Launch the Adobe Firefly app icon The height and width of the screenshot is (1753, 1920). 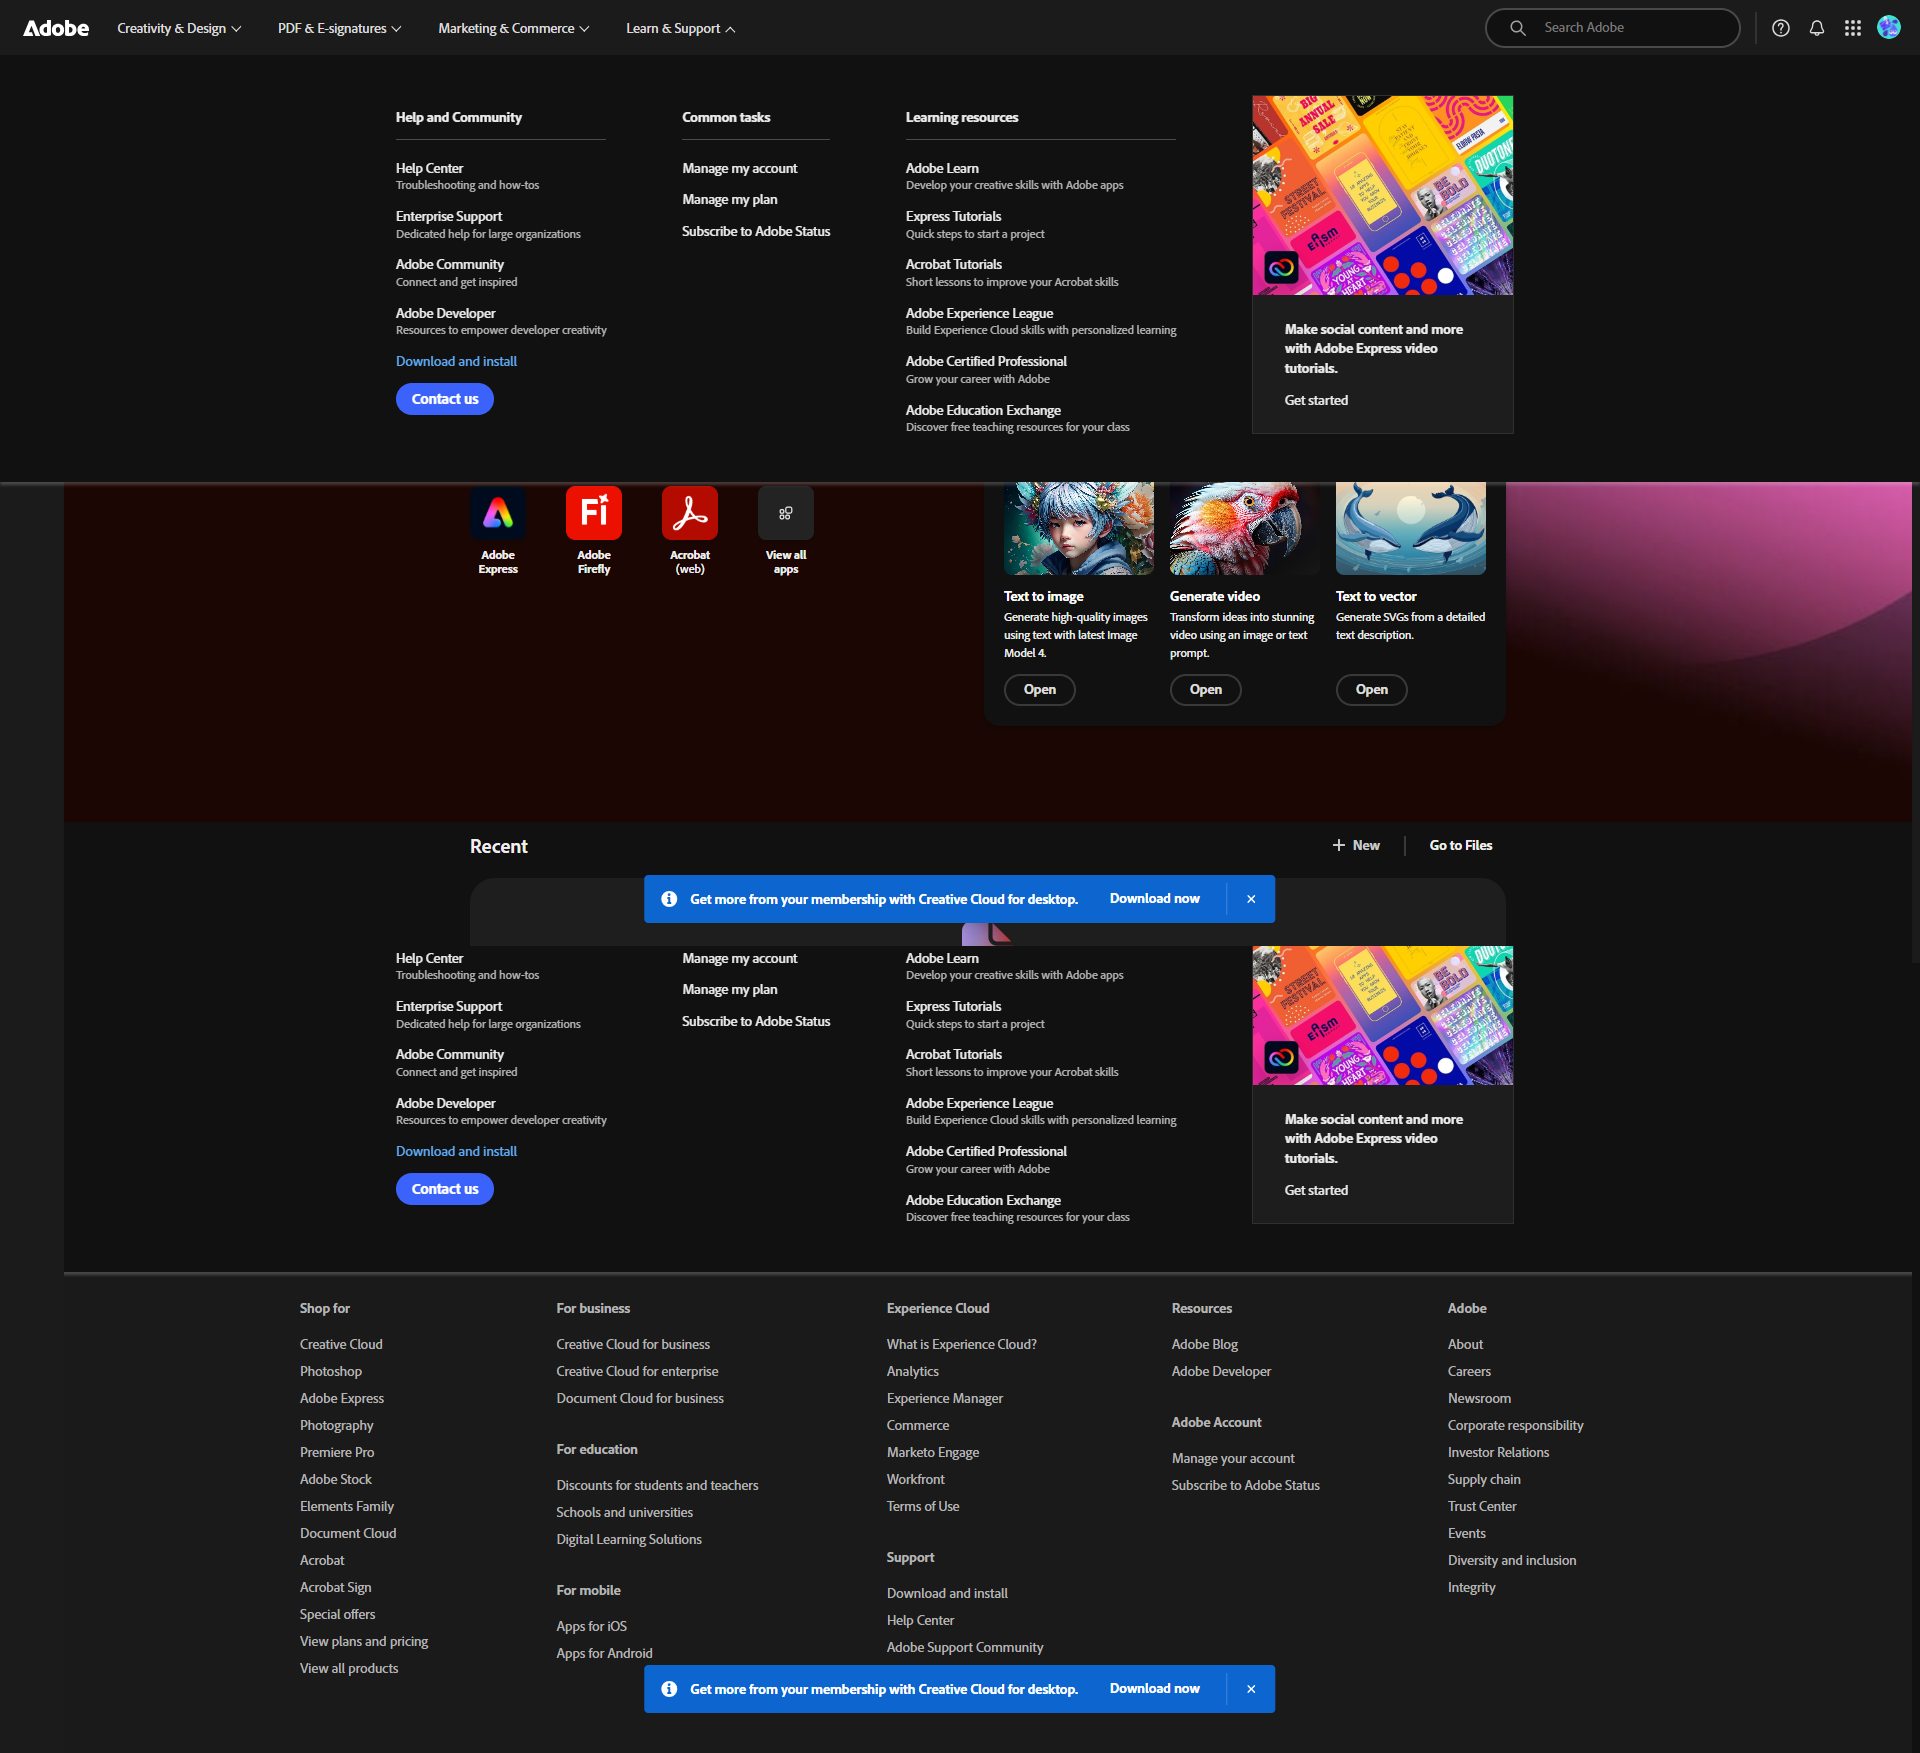[594, 513]
